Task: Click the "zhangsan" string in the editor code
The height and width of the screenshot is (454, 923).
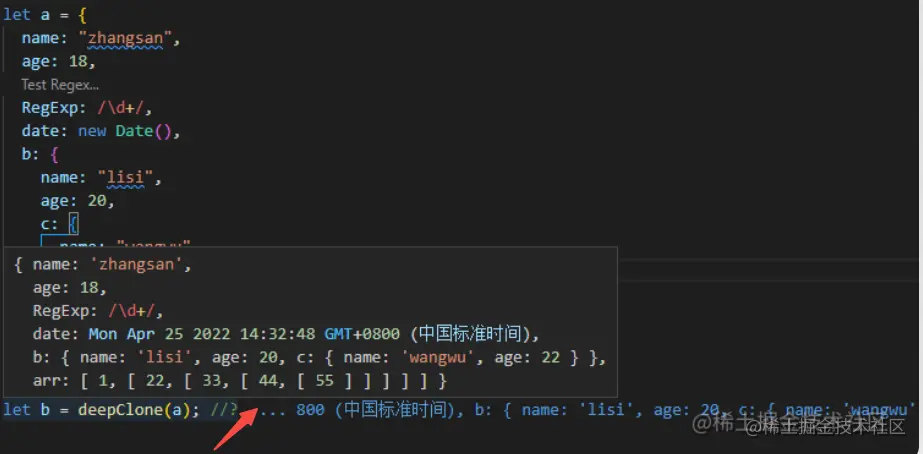Action: pyautogui.click(x=125, y=38)
